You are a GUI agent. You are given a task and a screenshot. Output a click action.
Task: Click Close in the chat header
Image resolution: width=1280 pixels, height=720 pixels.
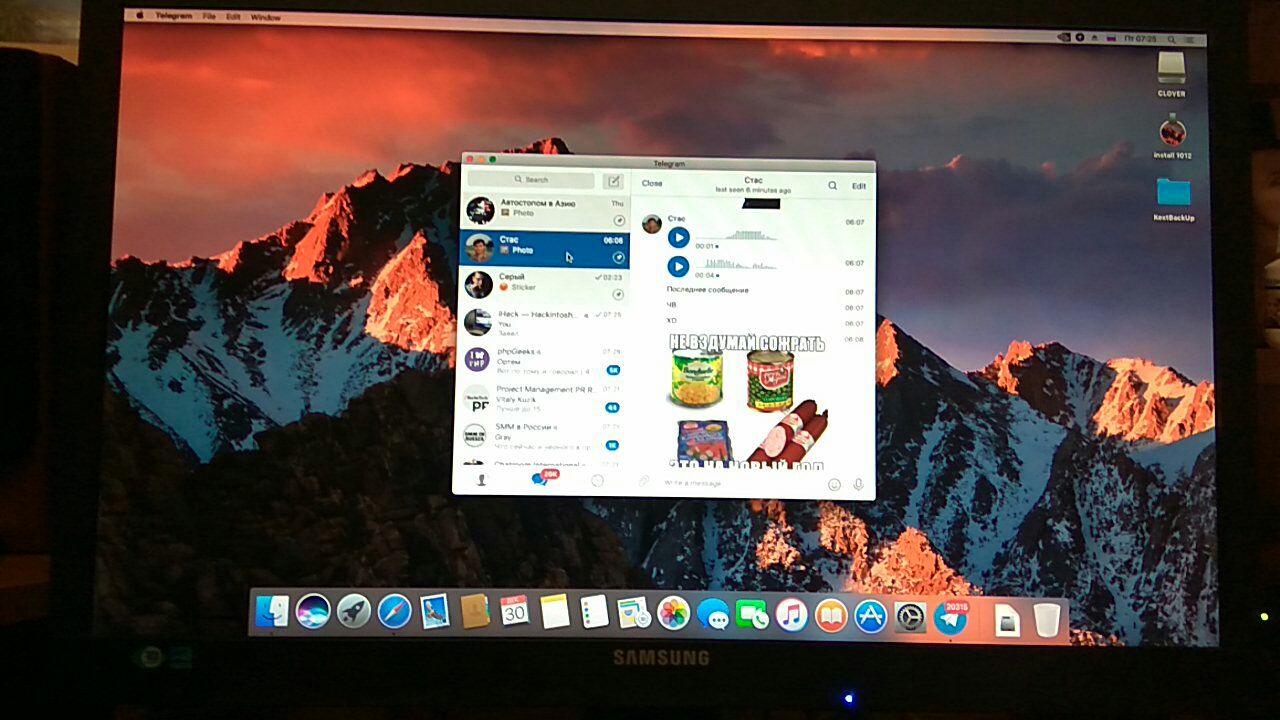652,184
